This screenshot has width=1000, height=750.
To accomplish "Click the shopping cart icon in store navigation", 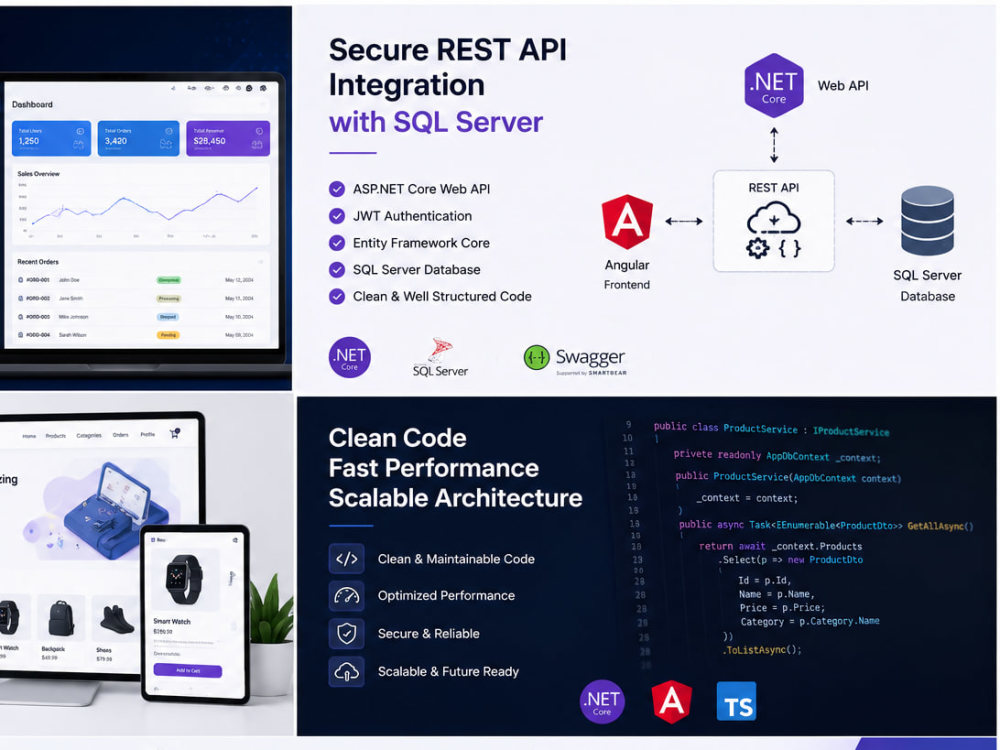I will tap(174, 434).
